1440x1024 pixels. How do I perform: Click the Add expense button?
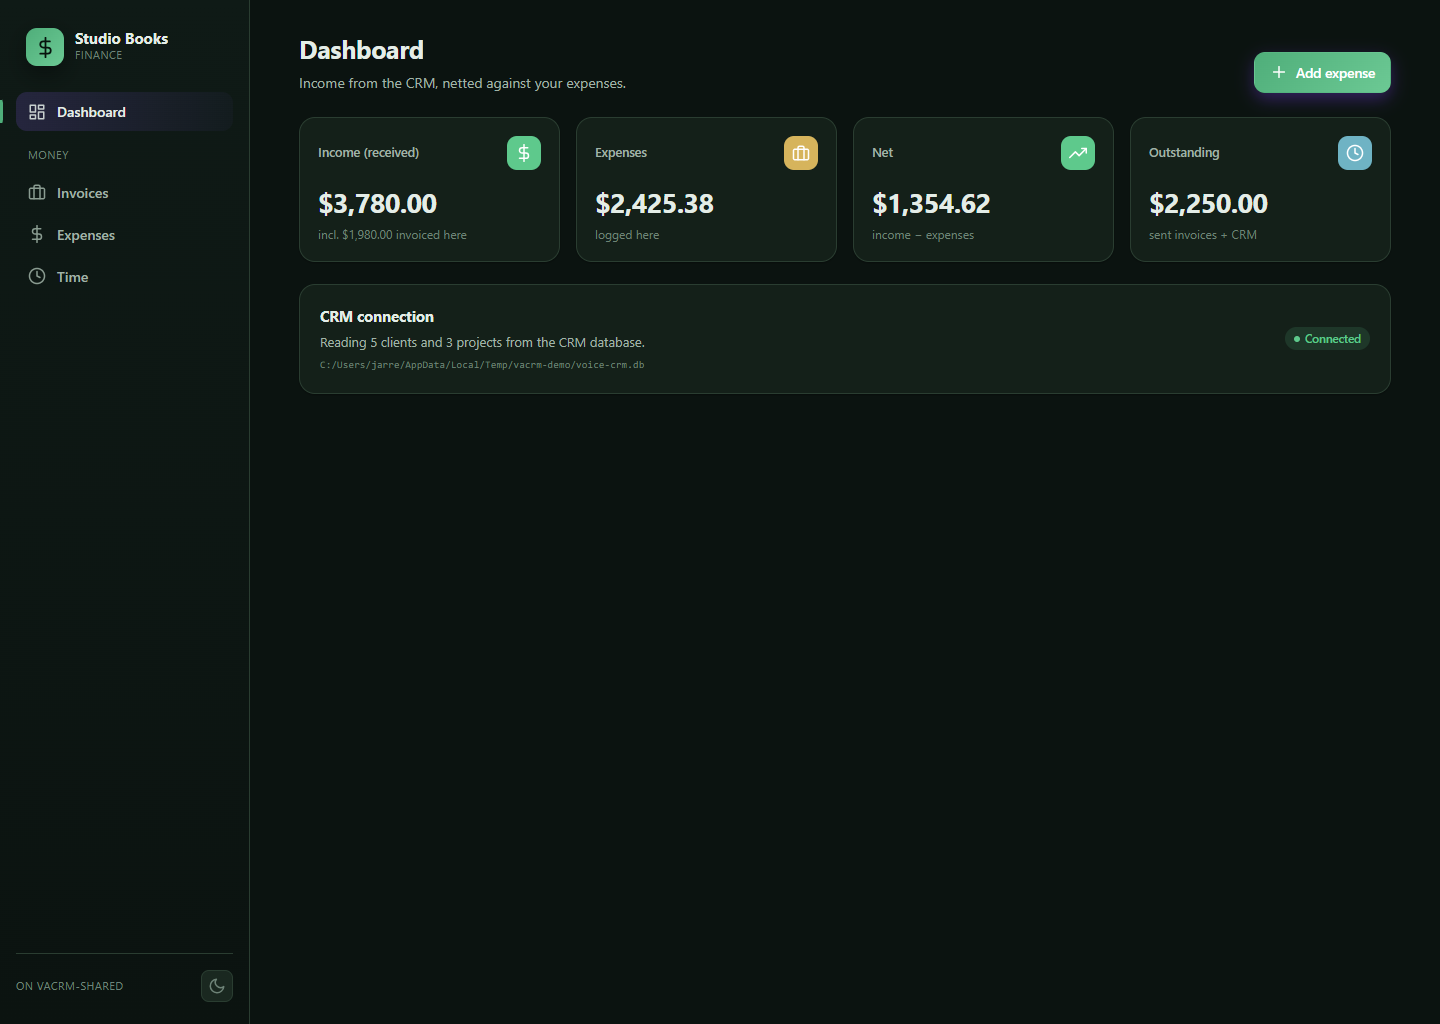(x=1322, y=73)
